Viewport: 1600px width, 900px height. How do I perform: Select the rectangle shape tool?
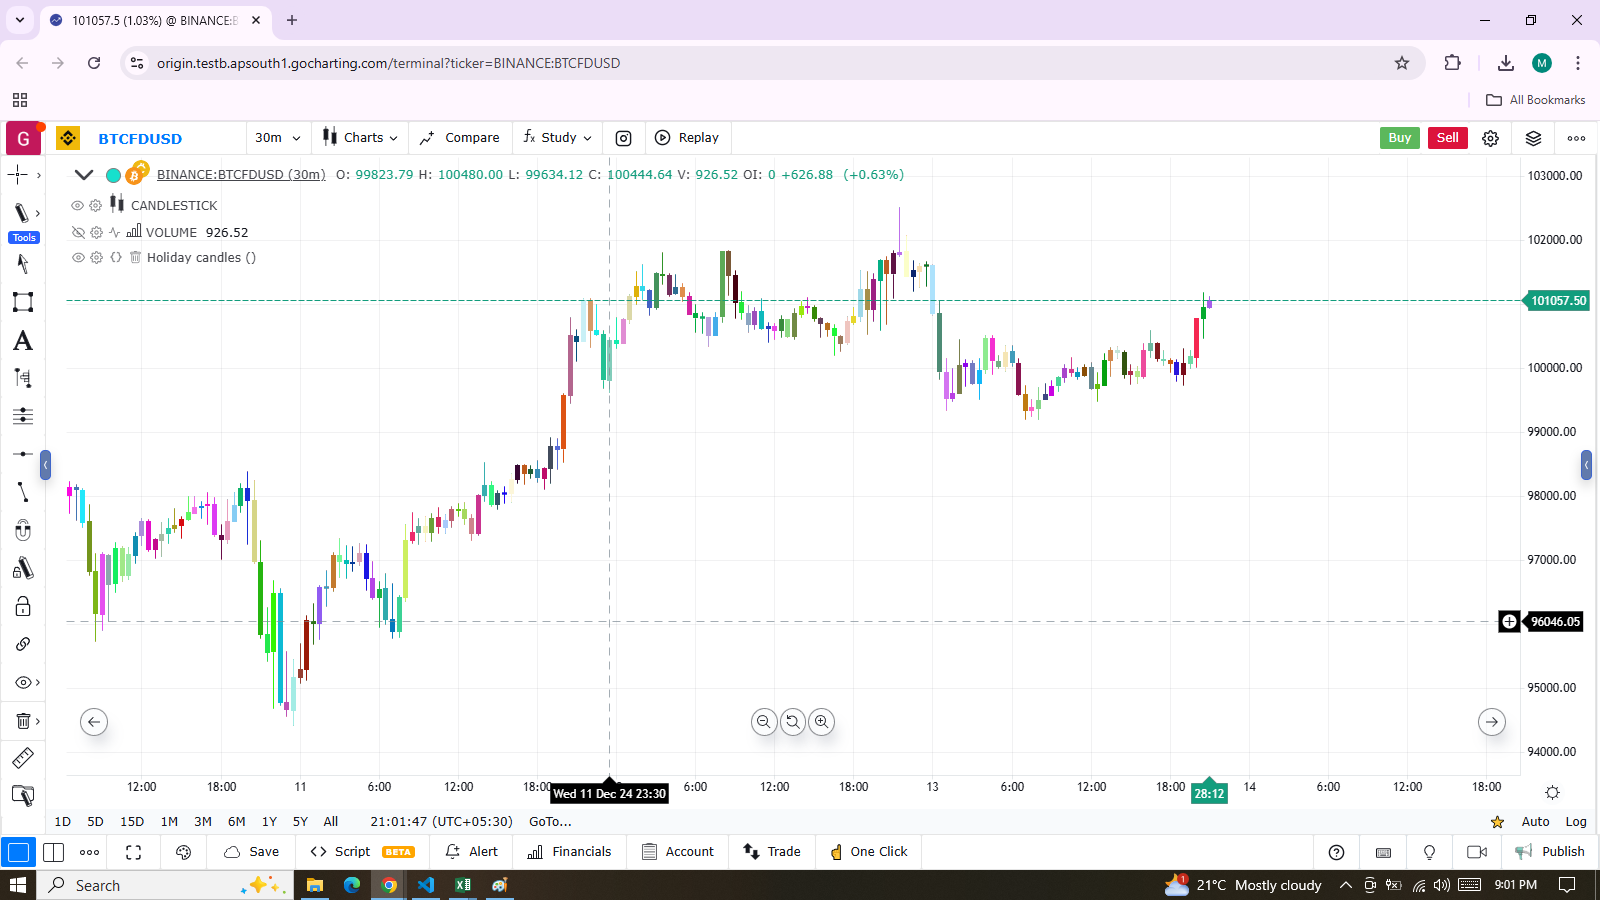tap(22, 302)
